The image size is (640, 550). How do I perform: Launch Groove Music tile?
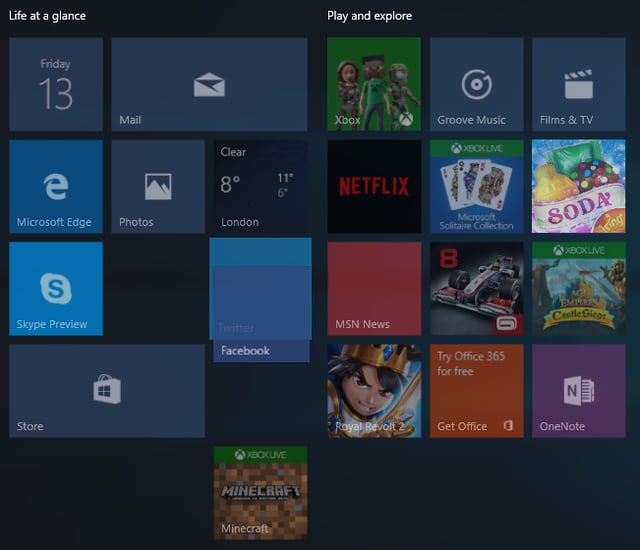[x=477, y=84]
